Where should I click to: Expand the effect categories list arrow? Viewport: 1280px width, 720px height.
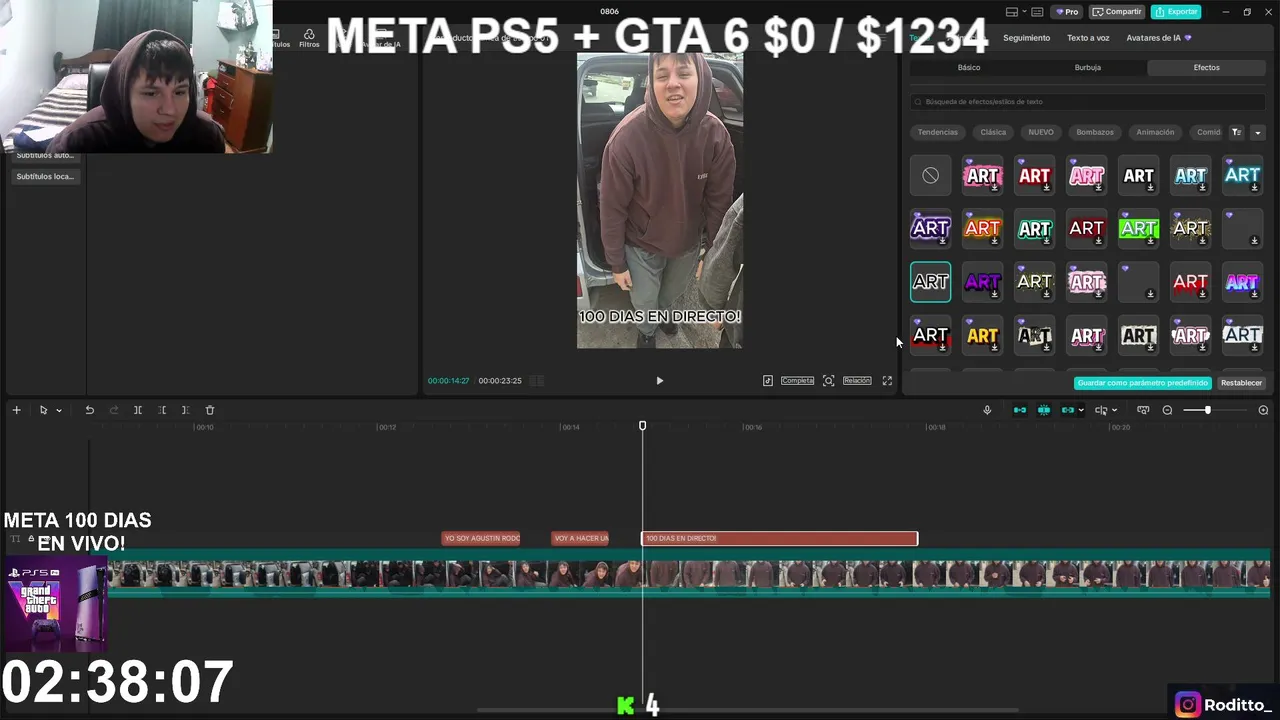tap(1258, 132)
